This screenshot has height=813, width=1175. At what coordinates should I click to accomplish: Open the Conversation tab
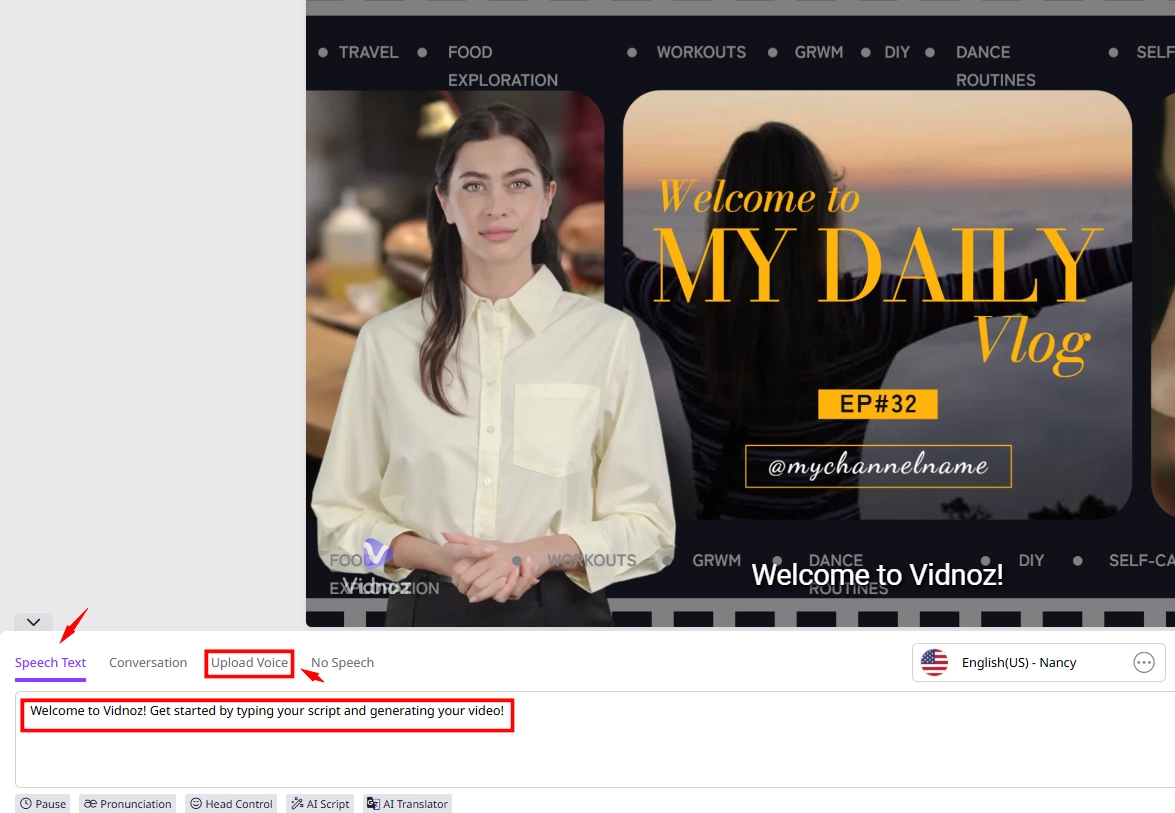tap(148, 663)
